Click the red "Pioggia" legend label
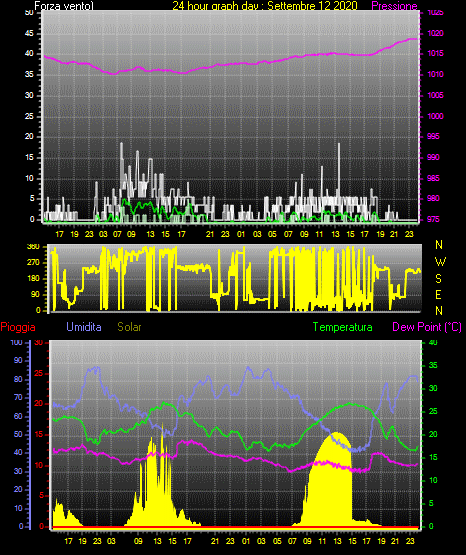The image size is (466, 555). click(x=18, y=327)
